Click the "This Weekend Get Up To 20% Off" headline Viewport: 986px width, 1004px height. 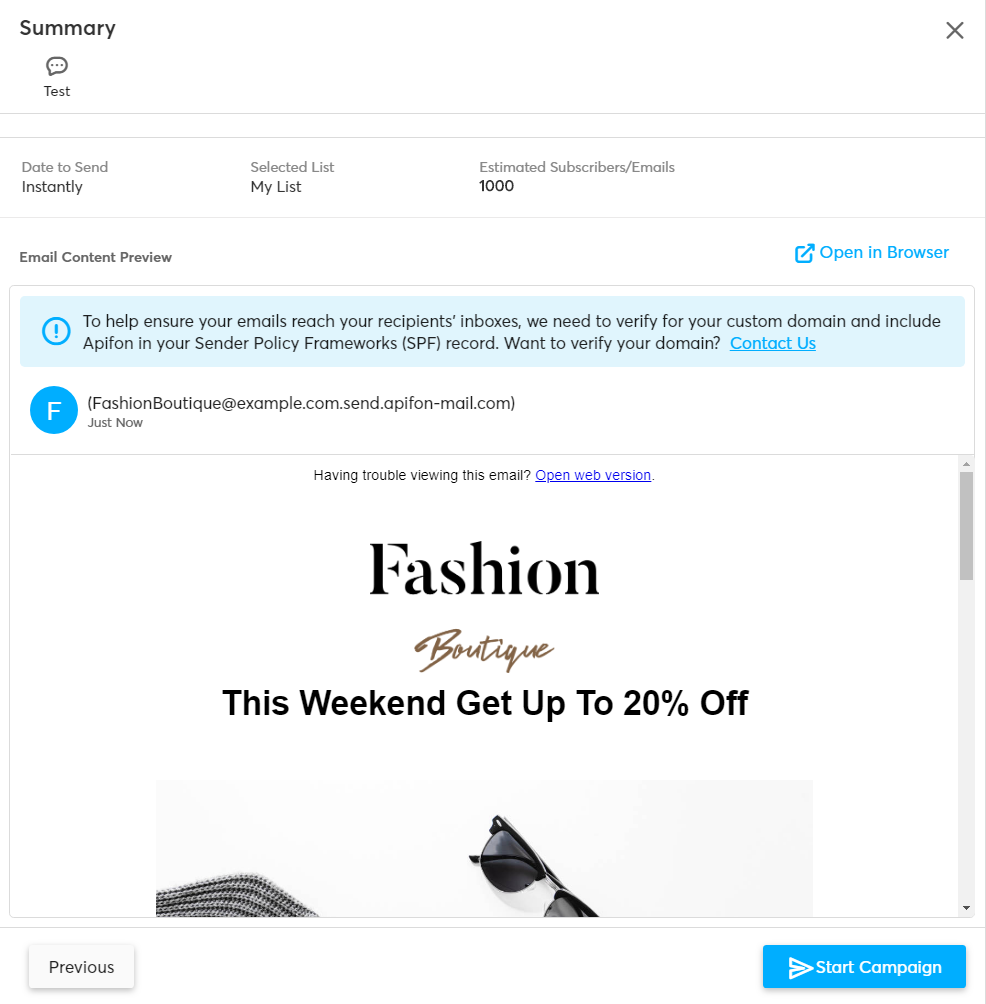[484, 703]
